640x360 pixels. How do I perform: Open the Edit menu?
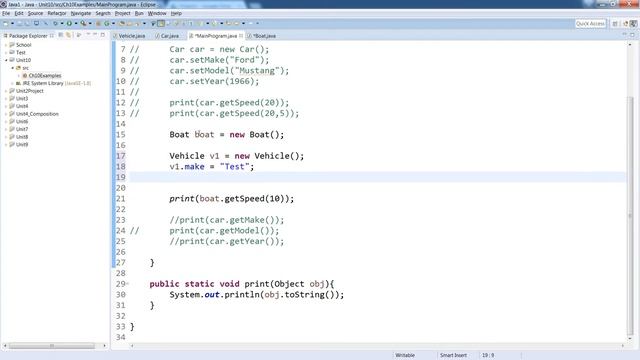pyautogui.click(x=19, y=13)
